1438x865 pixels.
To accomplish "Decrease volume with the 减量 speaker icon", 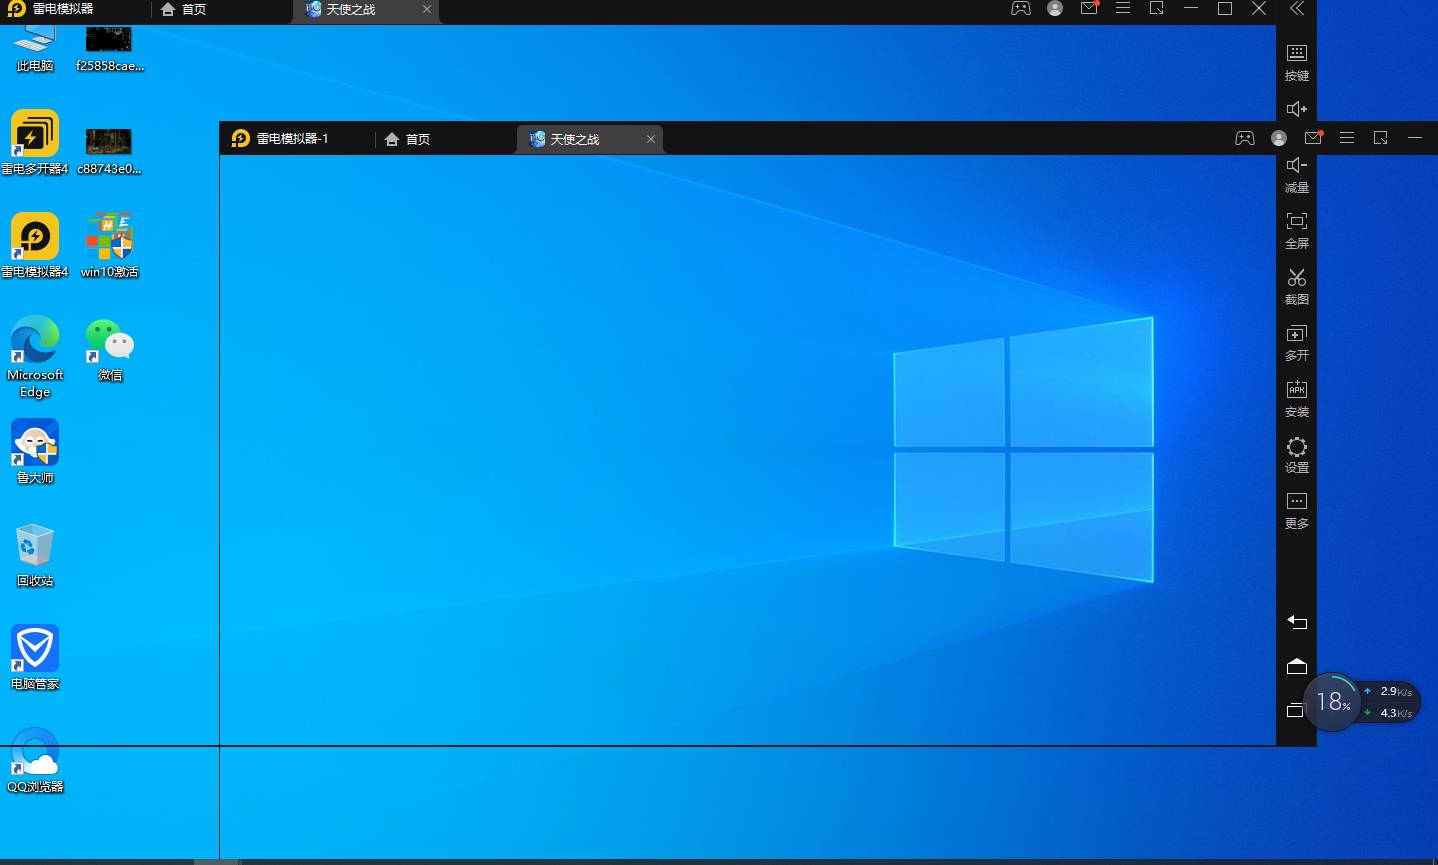I will (1296, 173).
